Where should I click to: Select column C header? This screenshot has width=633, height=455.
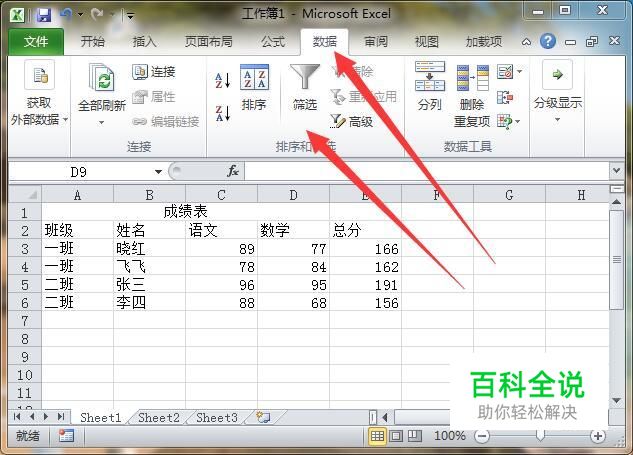(x=221, y=195)
